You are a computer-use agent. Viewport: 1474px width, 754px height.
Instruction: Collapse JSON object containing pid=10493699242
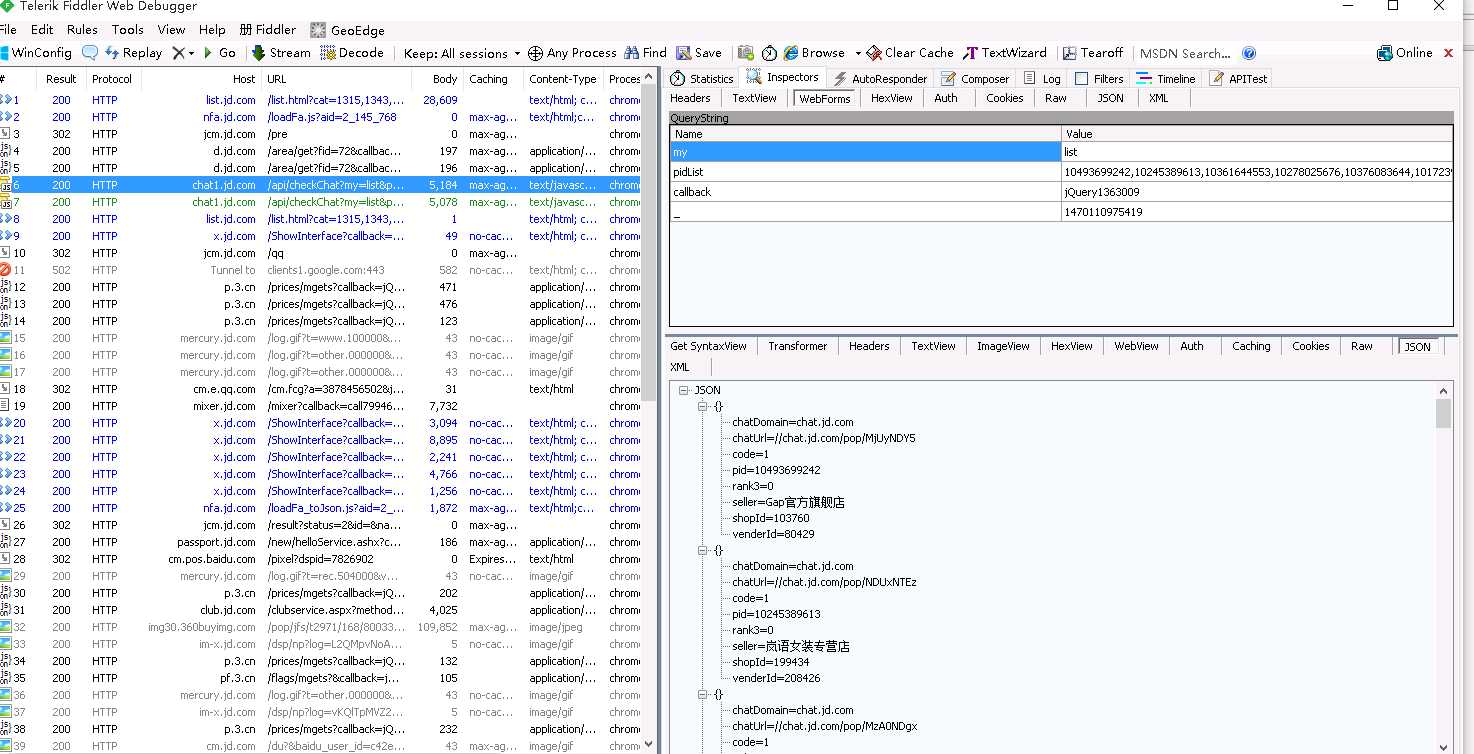pyautogui.click(x=702, y=406)
